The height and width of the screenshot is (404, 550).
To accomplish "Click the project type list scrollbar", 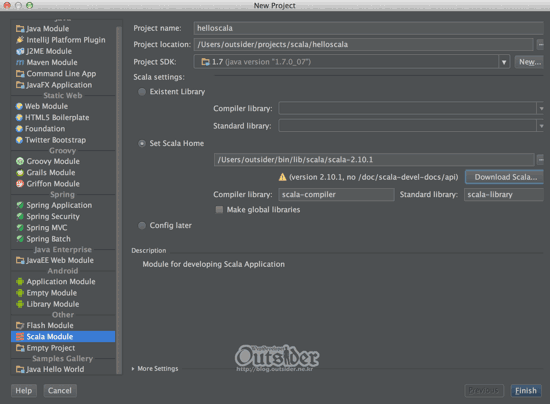I will (119, 200).
